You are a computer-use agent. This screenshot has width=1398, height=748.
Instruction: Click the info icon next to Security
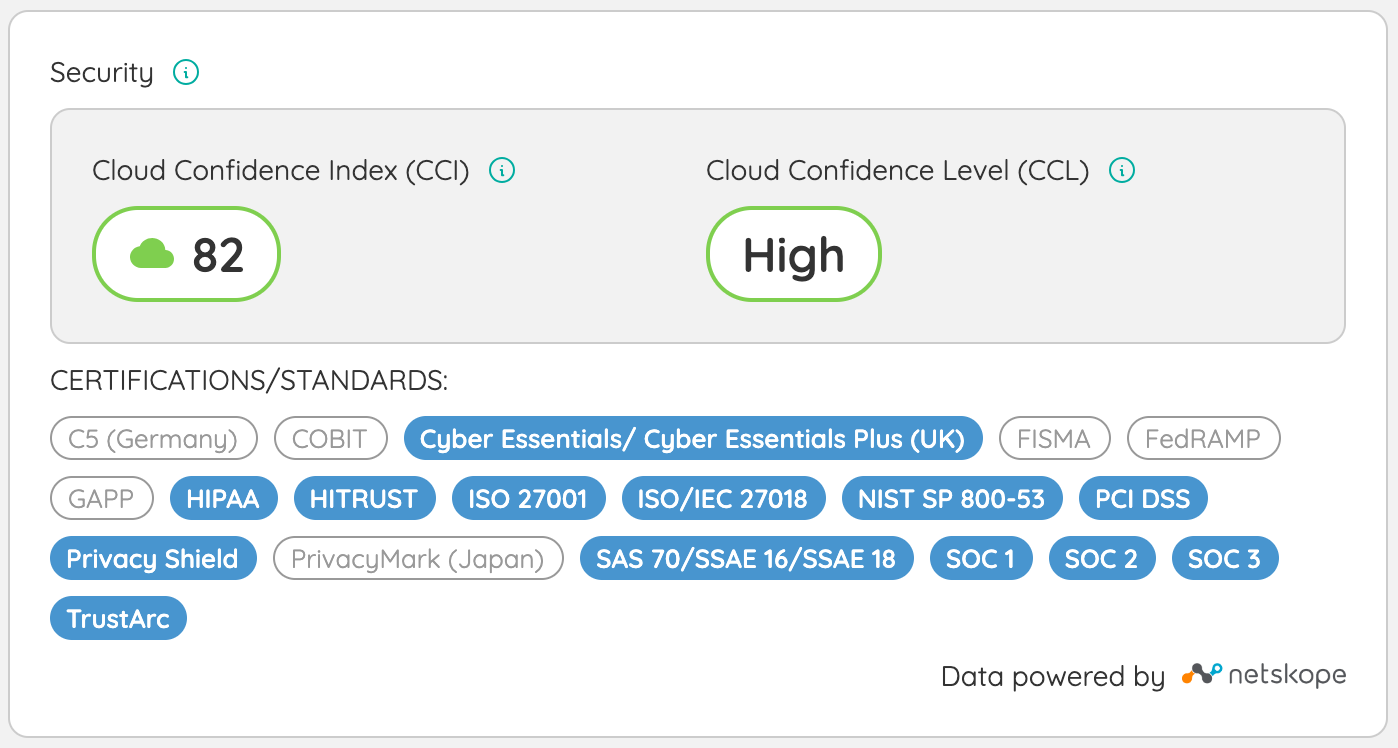pyautogui.click(x=186, y=73)
